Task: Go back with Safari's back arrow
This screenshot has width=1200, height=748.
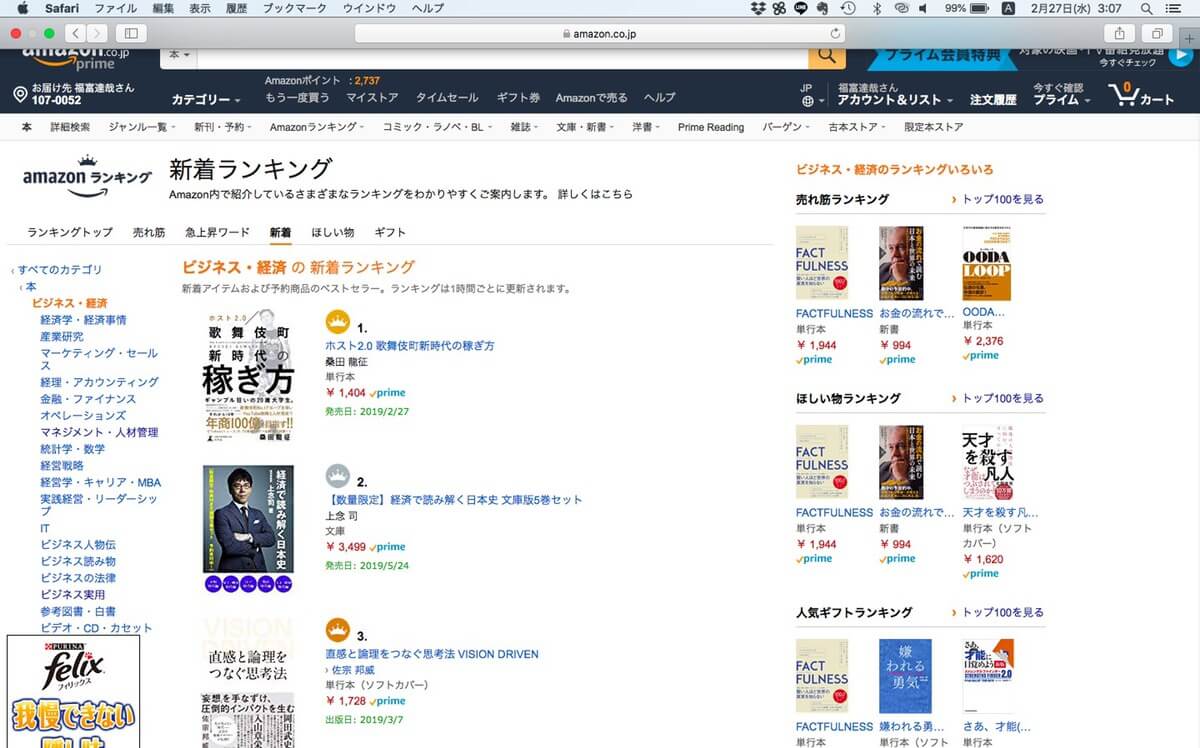Action: pos(73,34)
